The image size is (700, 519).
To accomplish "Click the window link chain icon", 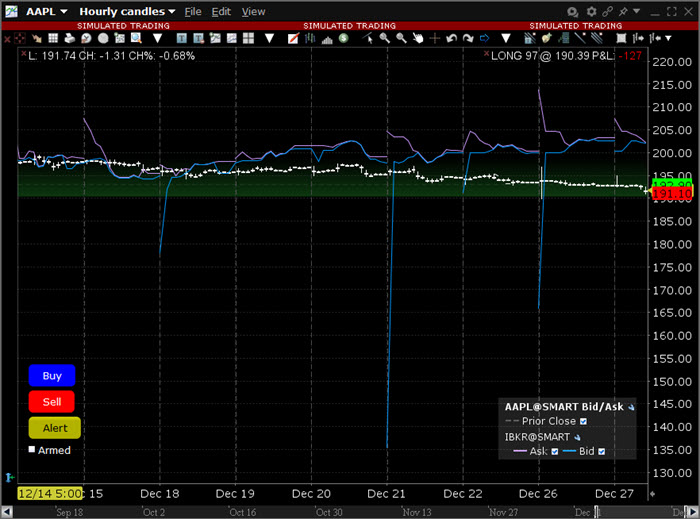I will [607, 12].
